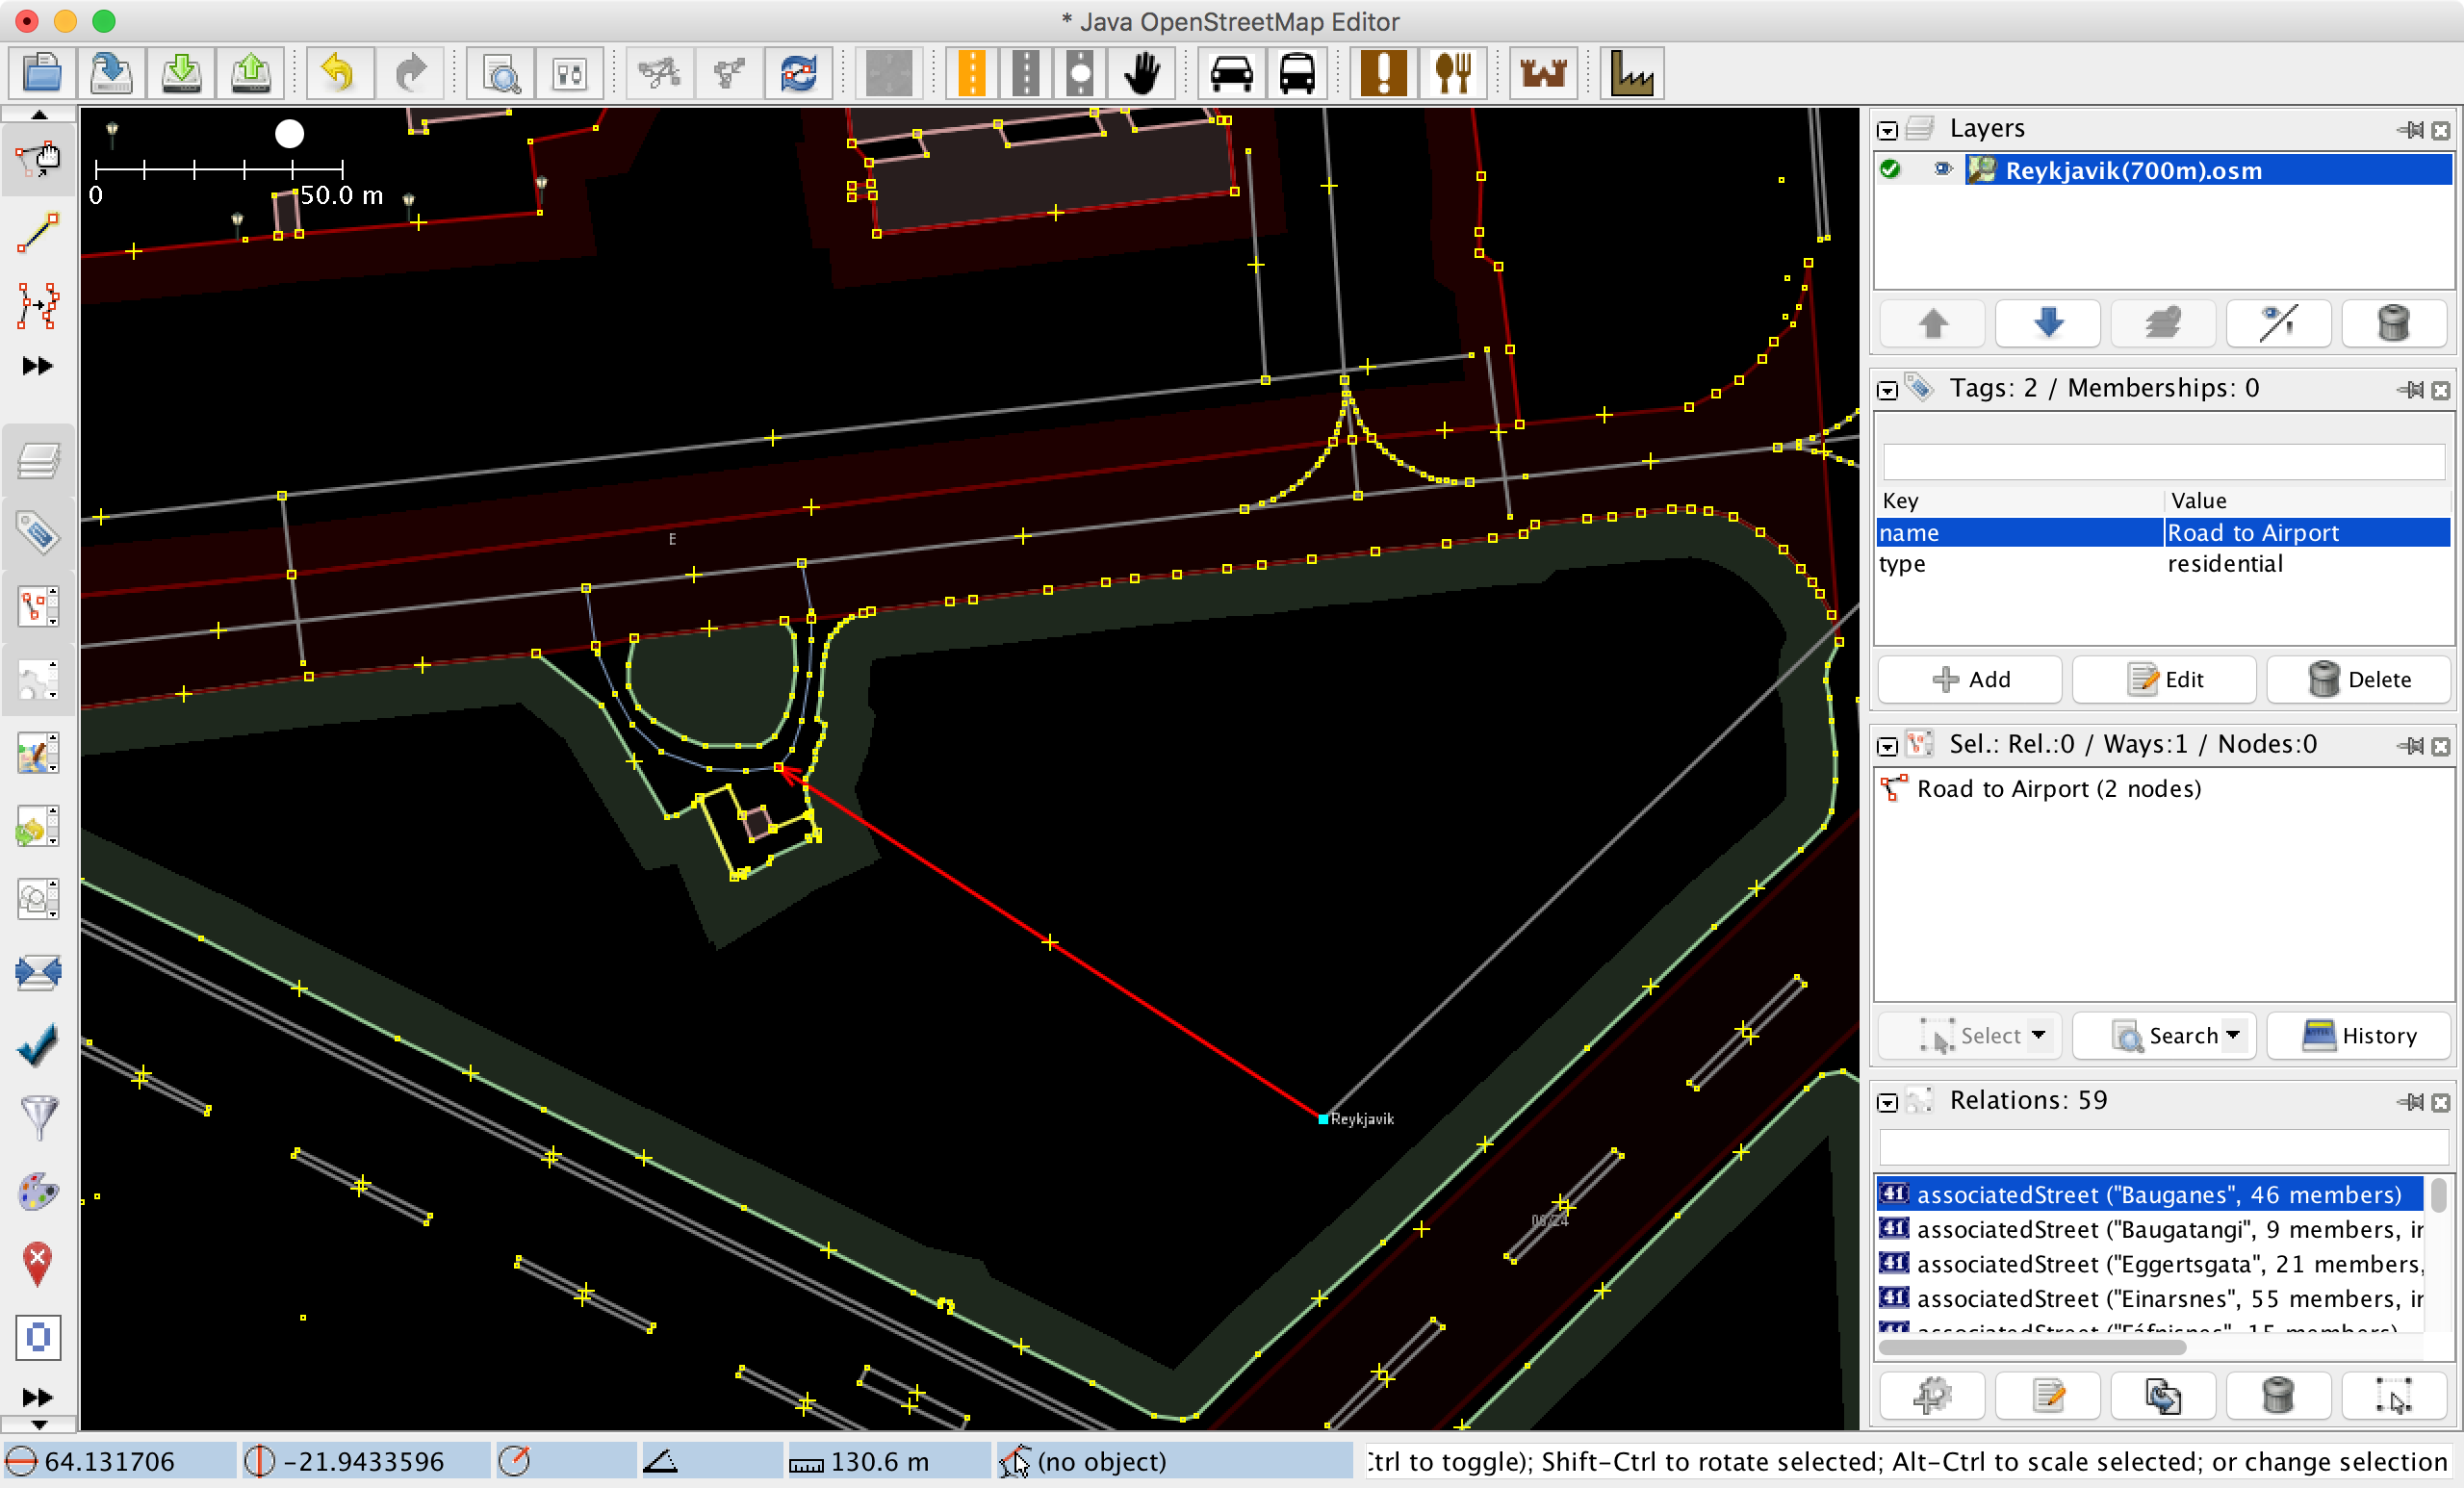Open the Search button dropdown arrow
Screen dimensions: 2464x1488
2233,1035
